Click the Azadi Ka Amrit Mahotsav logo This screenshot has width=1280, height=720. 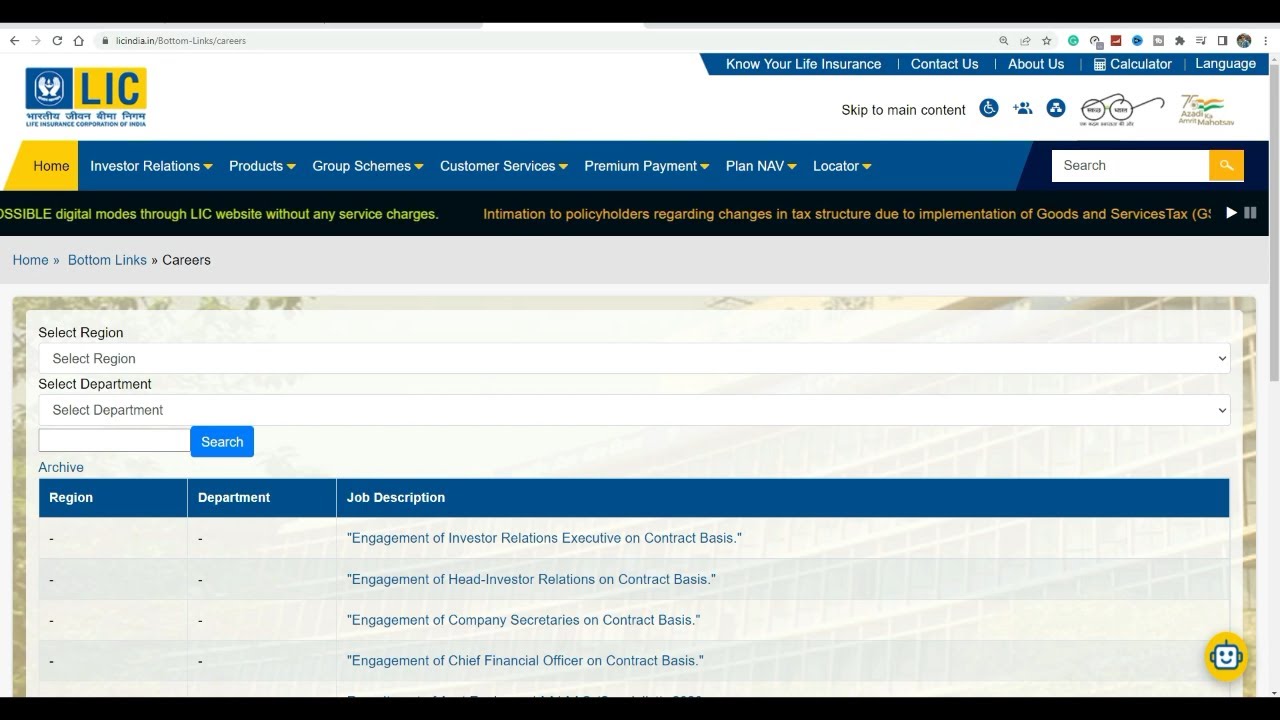1207,109
